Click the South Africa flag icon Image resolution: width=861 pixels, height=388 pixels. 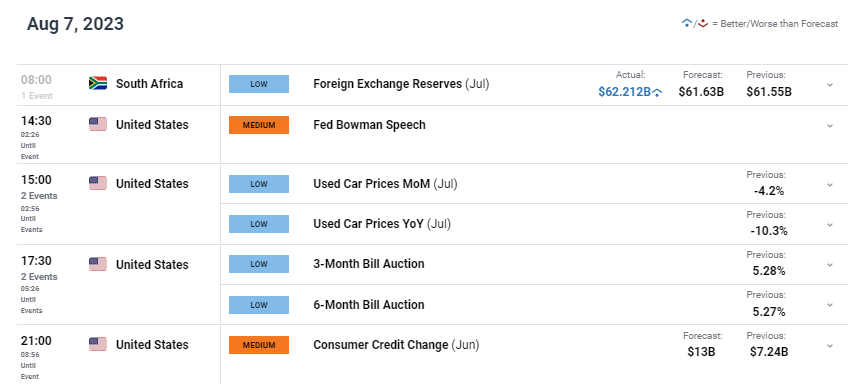98,83
